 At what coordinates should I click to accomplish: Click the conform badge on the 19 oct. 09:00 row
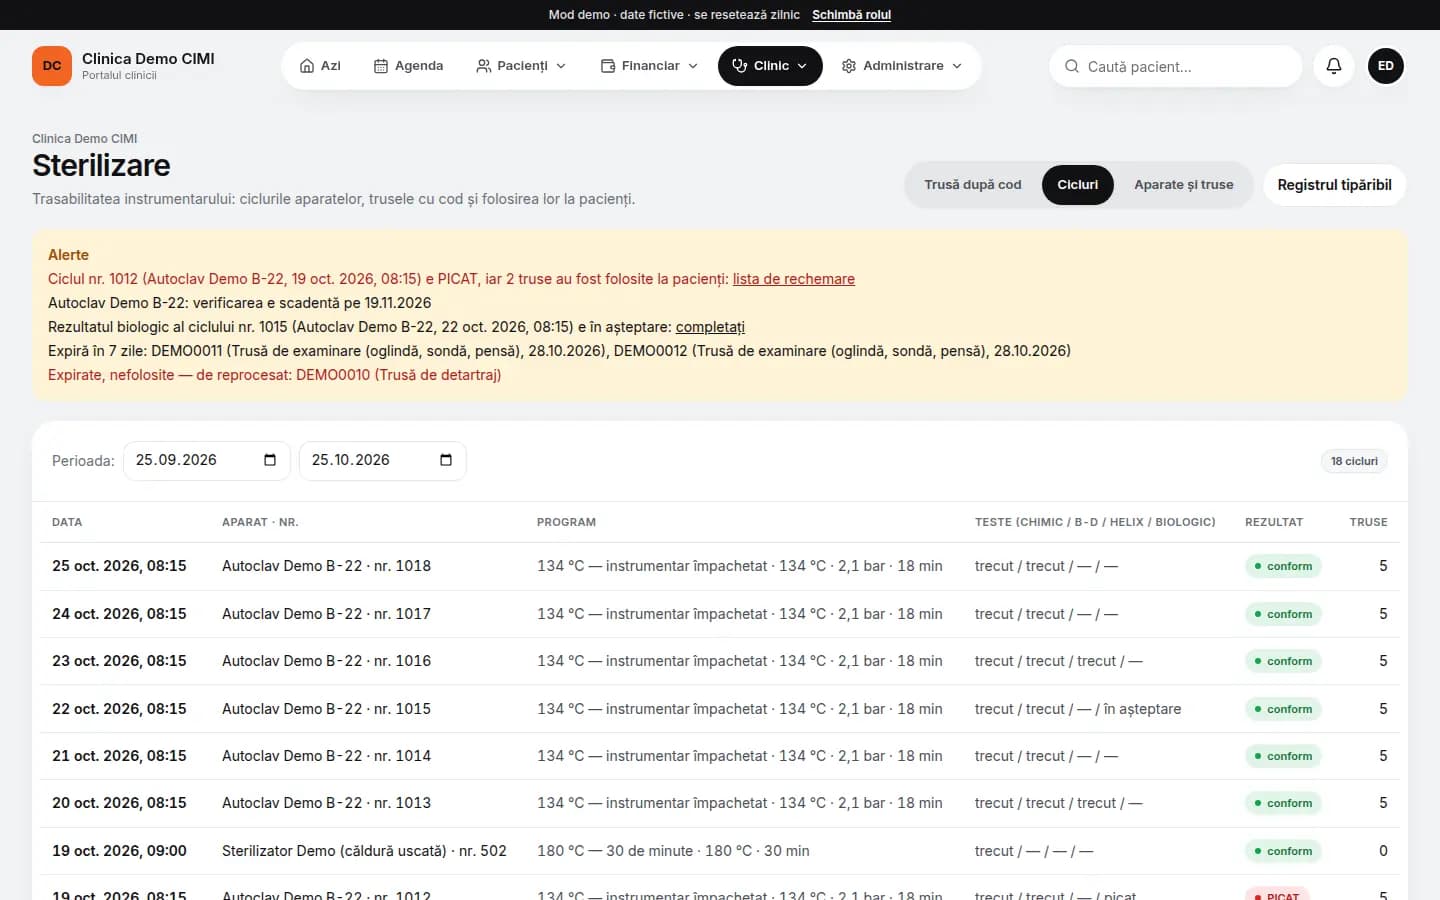[x=1284, y=851]
